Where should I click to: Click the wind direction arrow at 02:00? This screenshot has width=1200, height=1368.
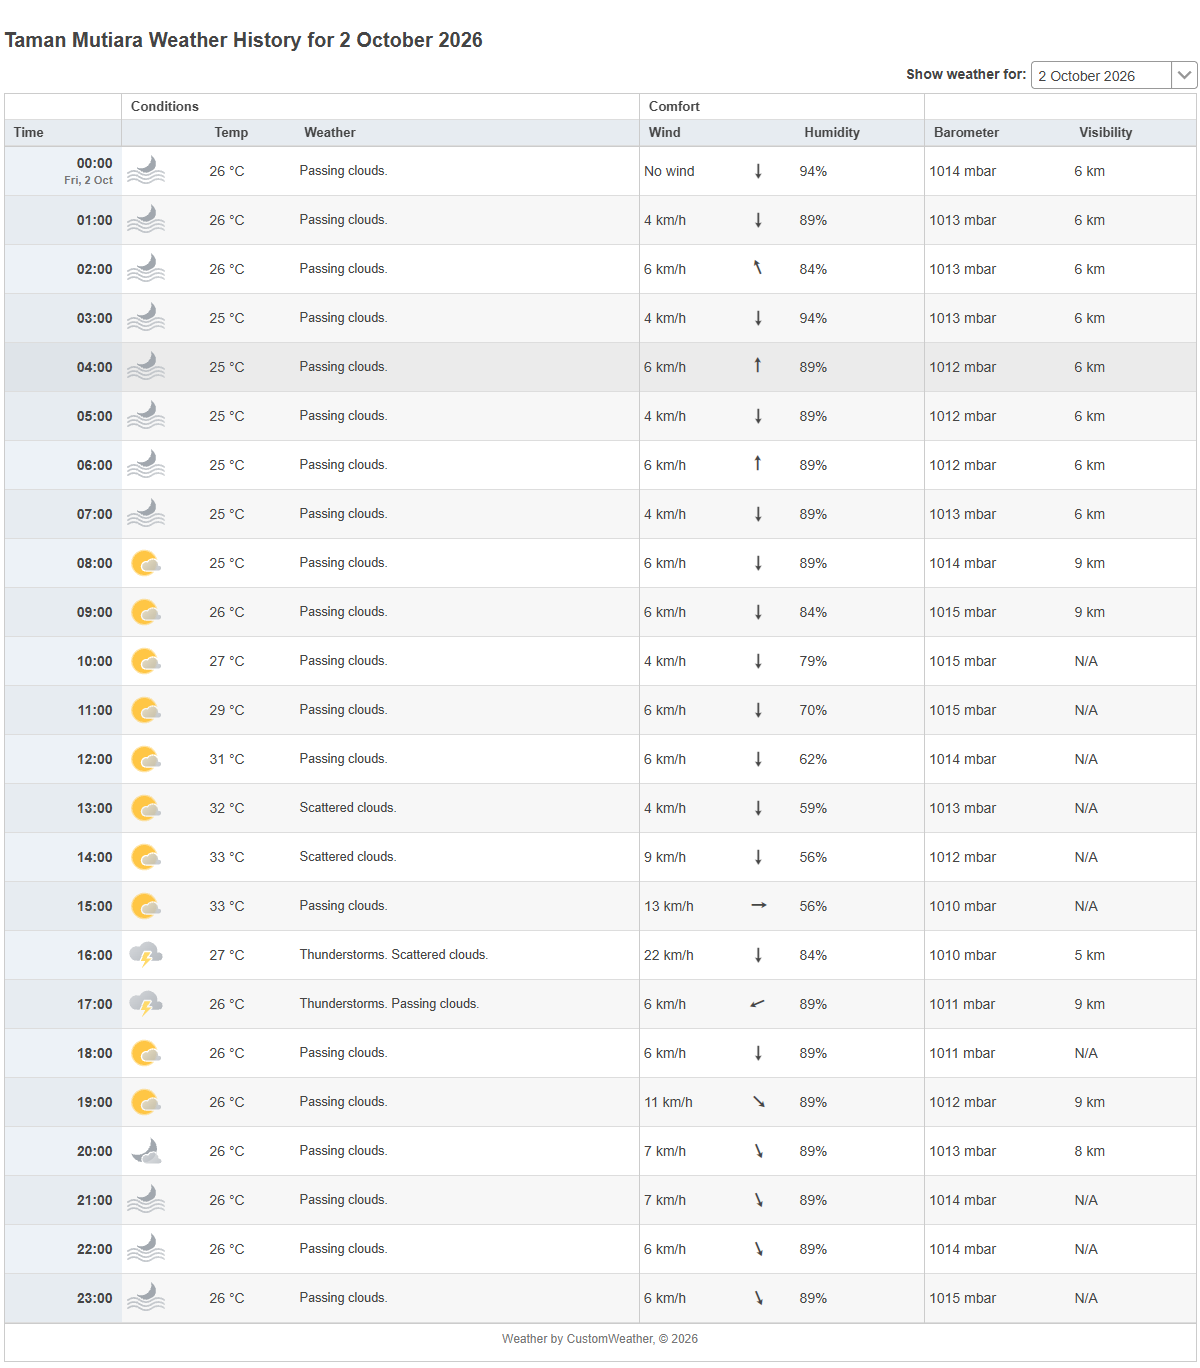coord(758,268)
